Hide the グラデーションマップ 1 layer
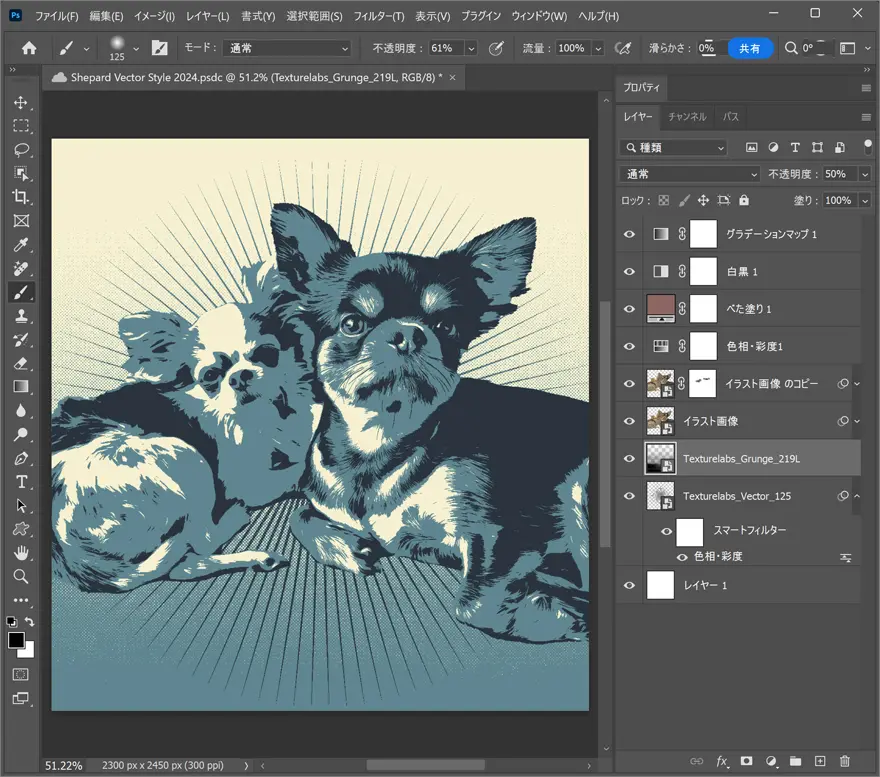Viewport: 880px width, 777px height. (629, 234)
